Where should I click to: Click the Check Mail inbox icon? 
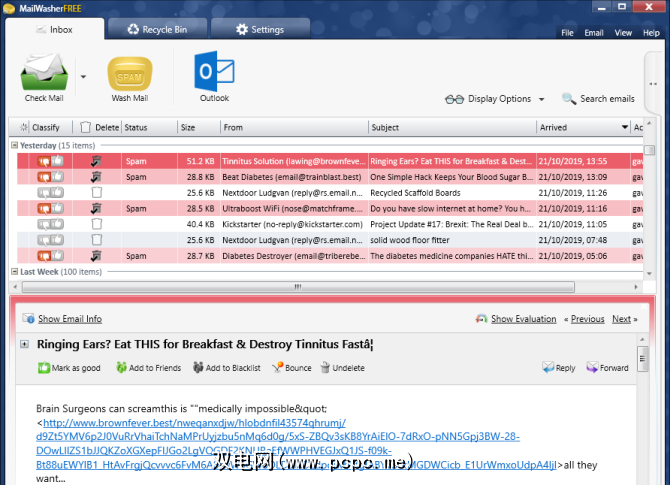tap(44, 72)
